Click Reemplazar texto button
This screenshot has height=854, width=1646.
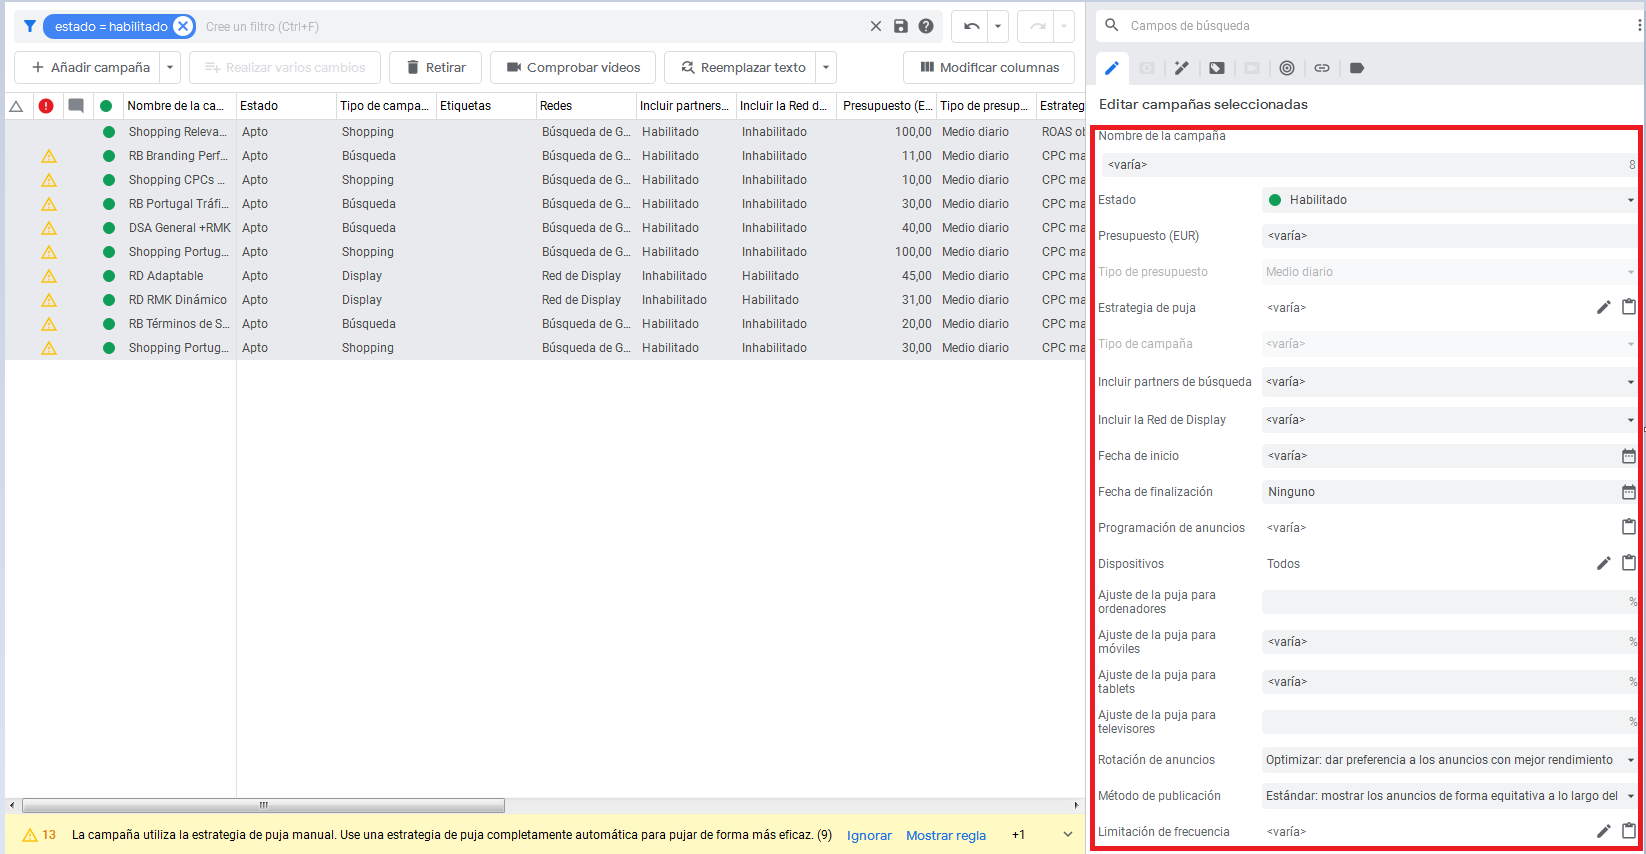pos(742,67)
